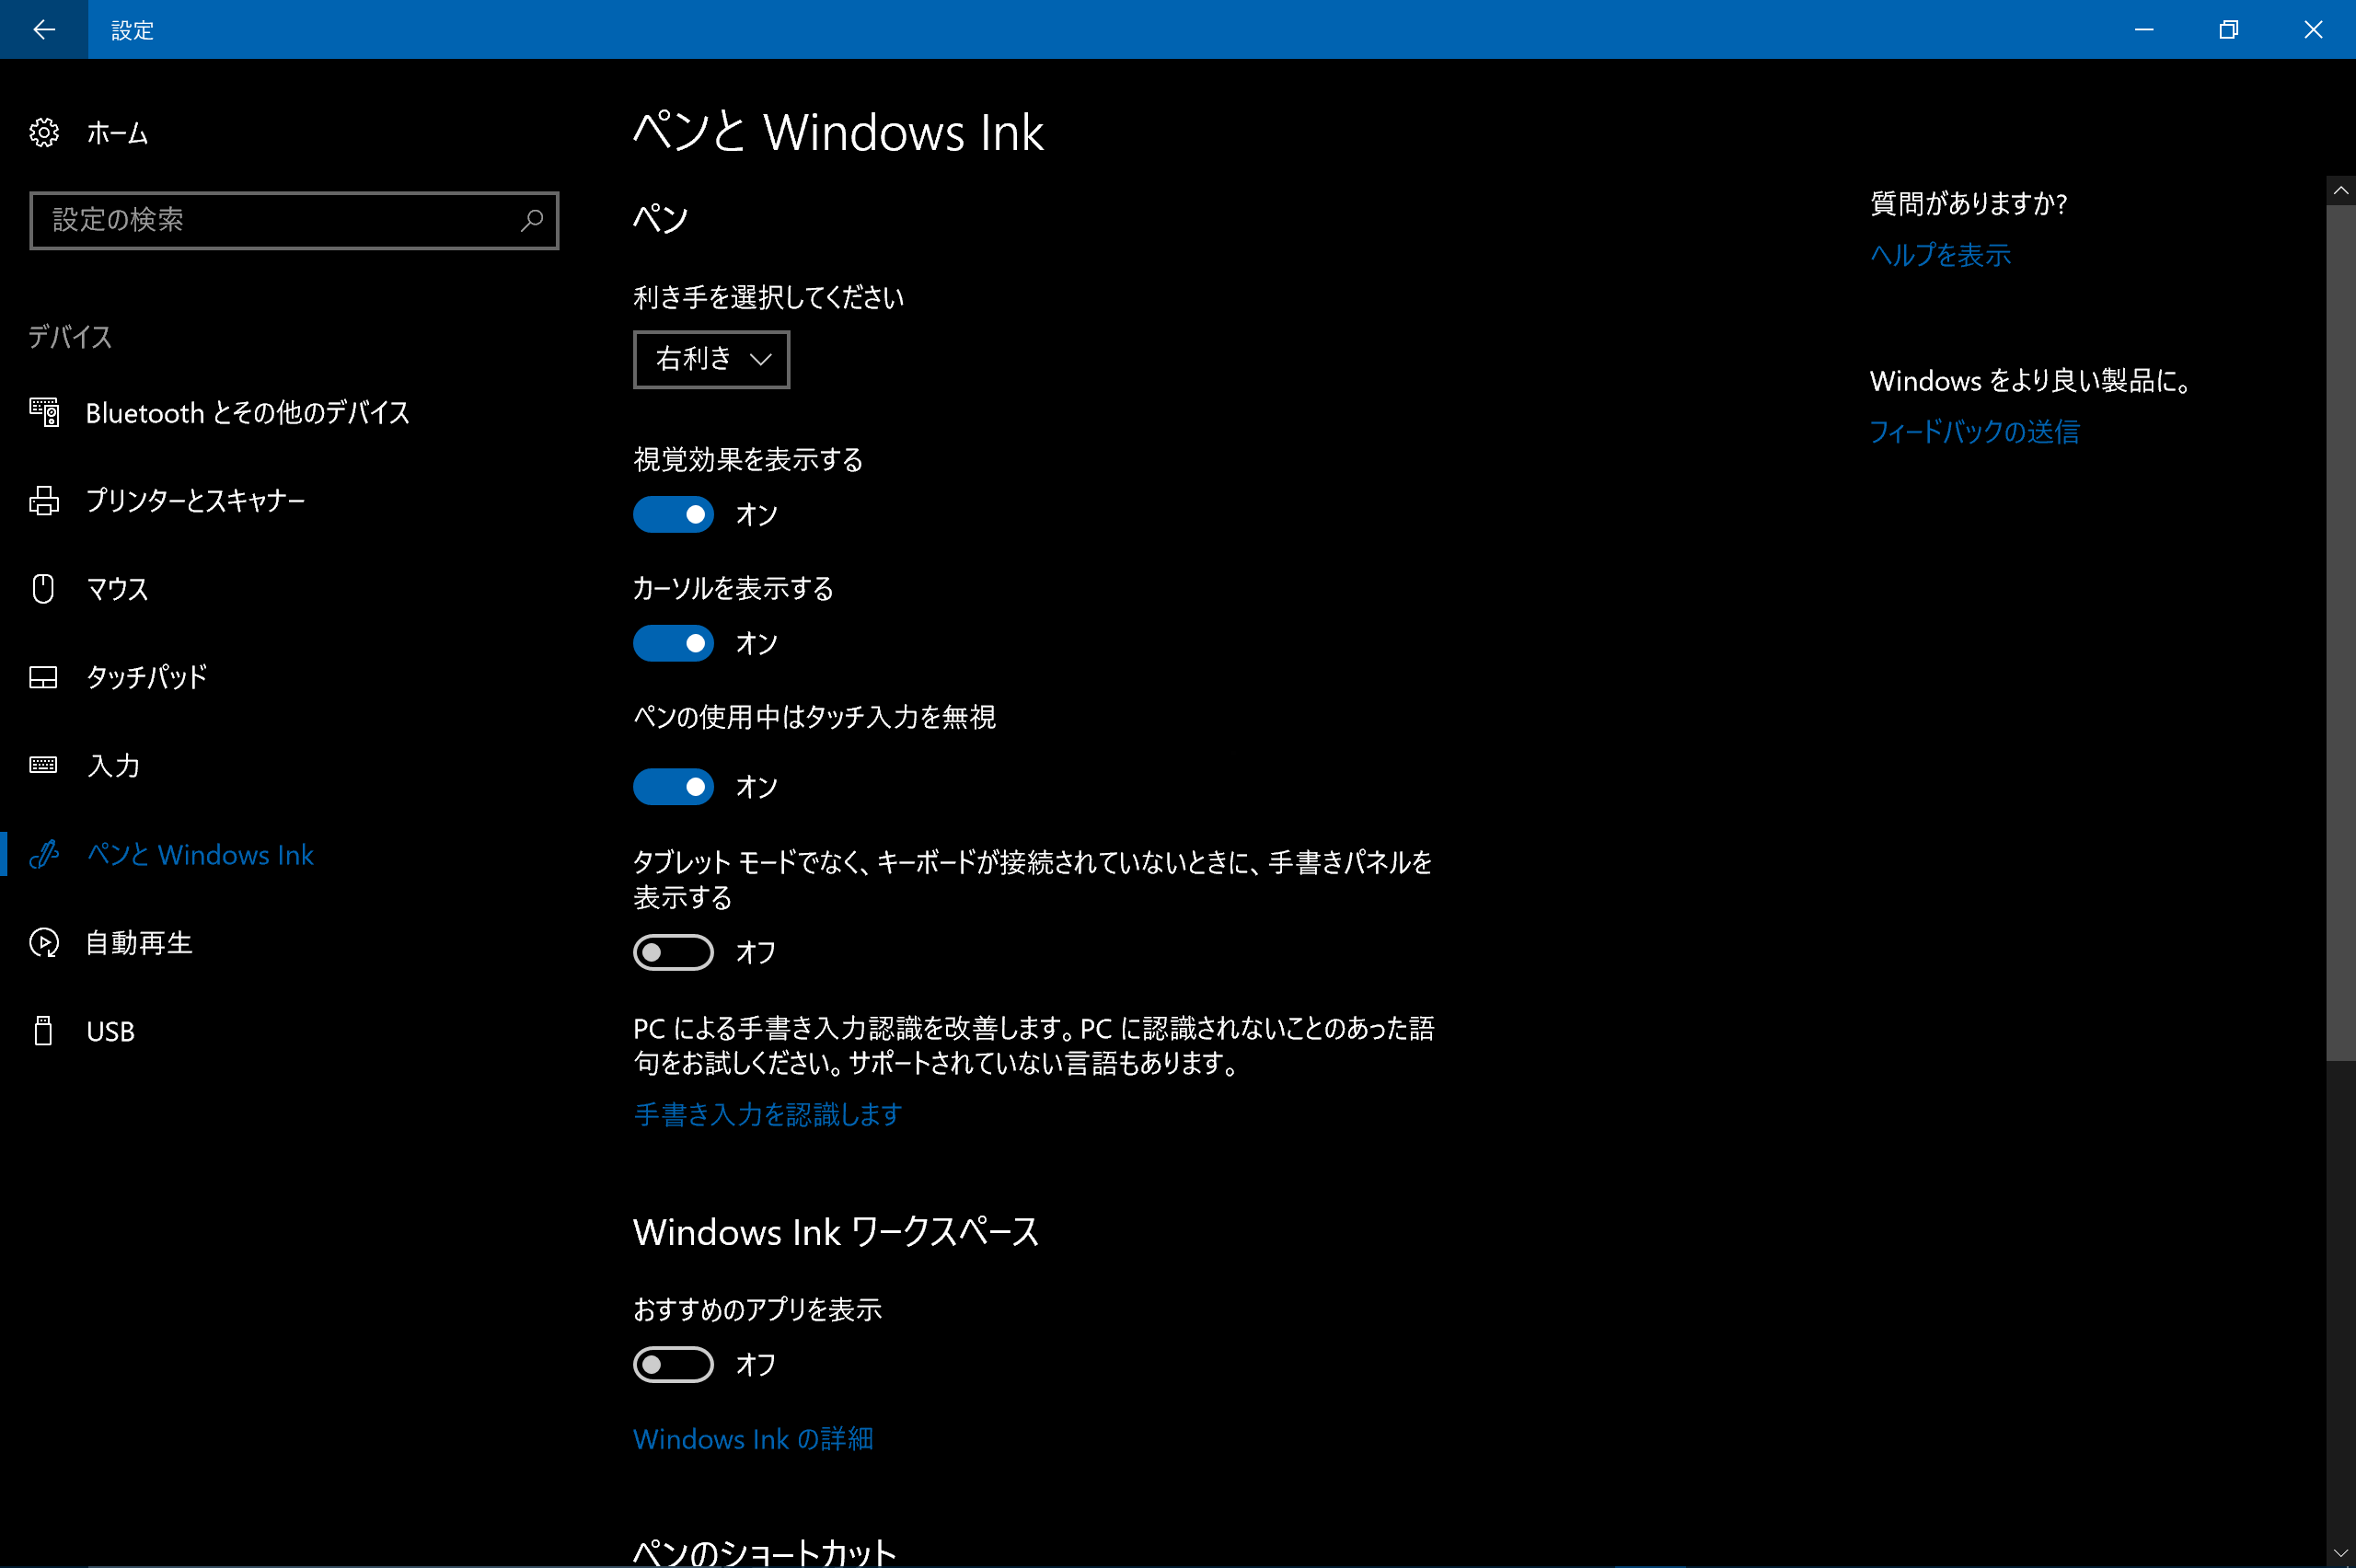Click the touchpad icon in sidebar

tap(44, 677)
